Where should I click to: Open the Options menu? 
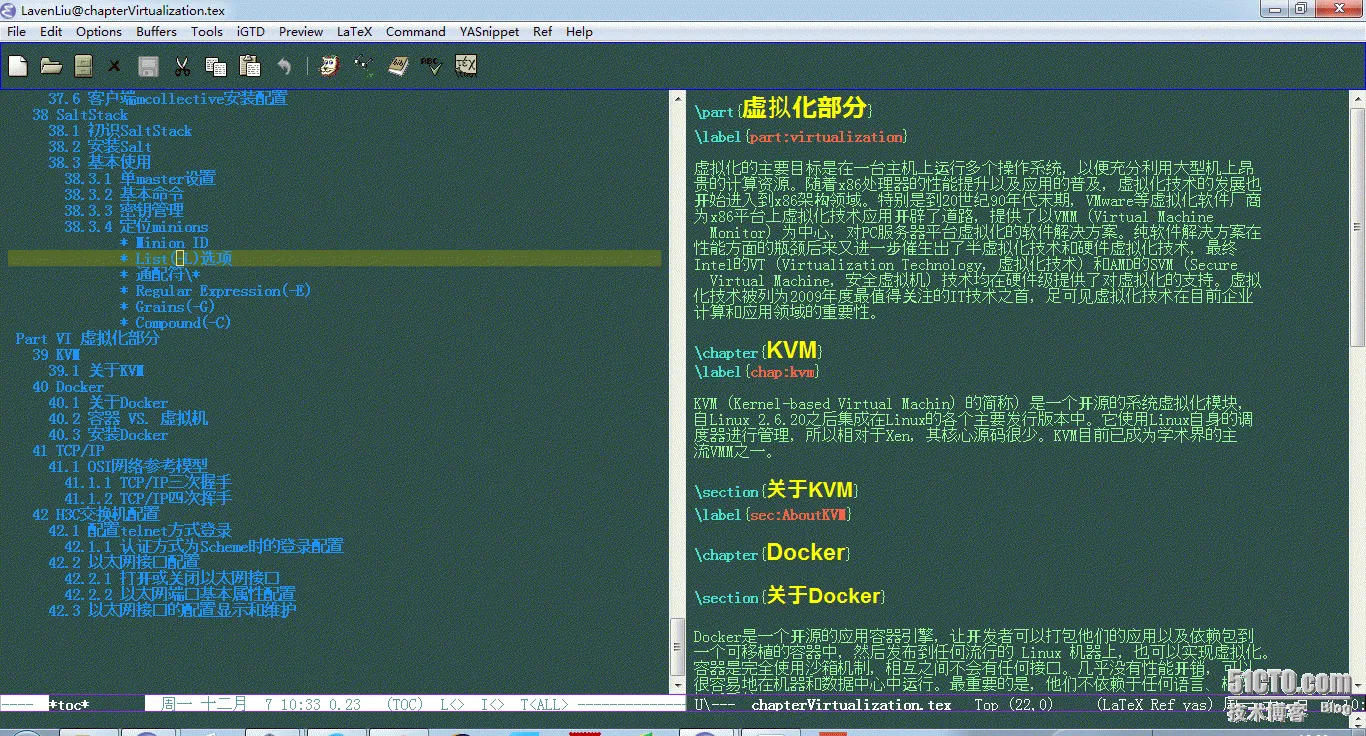click(99, 31)
